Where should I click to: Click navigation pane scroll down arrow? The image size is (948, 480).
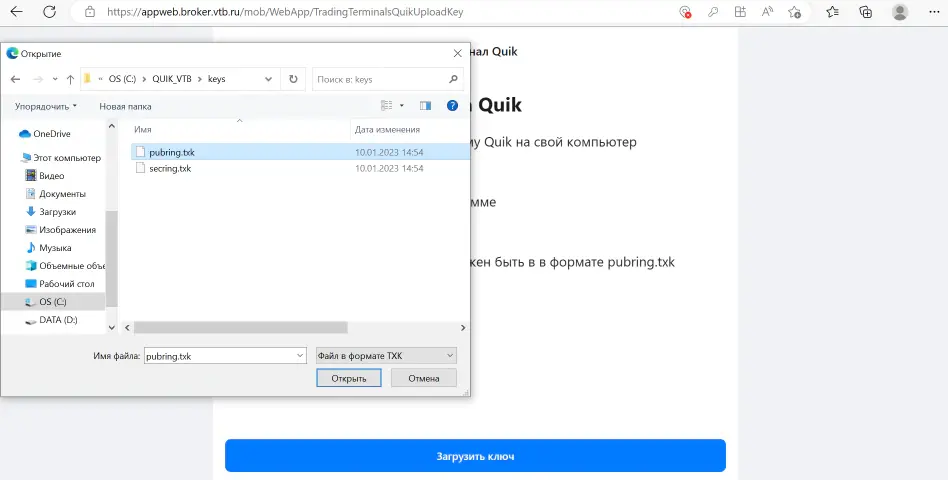click(111, 328)
